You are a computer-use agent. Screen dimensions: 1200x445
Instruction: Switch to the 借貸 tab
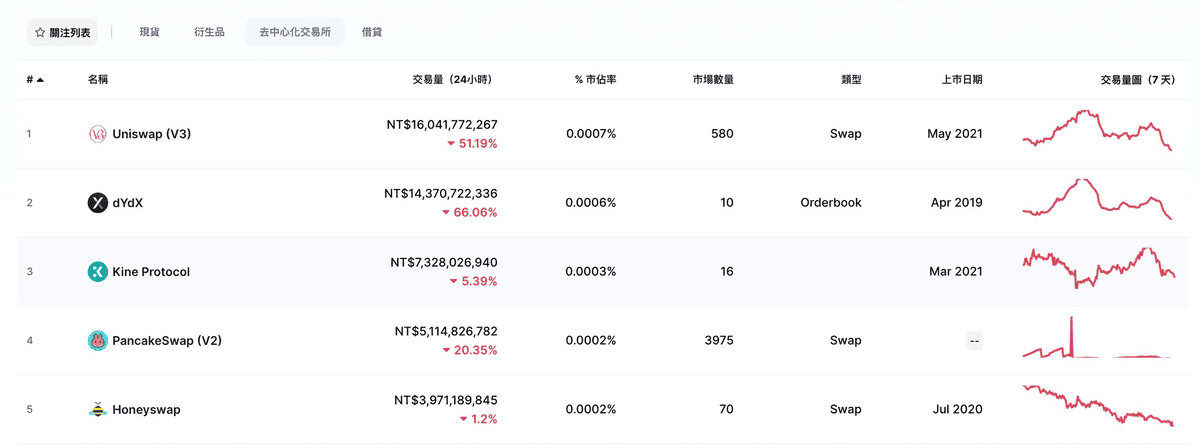[x=372, y=32]
